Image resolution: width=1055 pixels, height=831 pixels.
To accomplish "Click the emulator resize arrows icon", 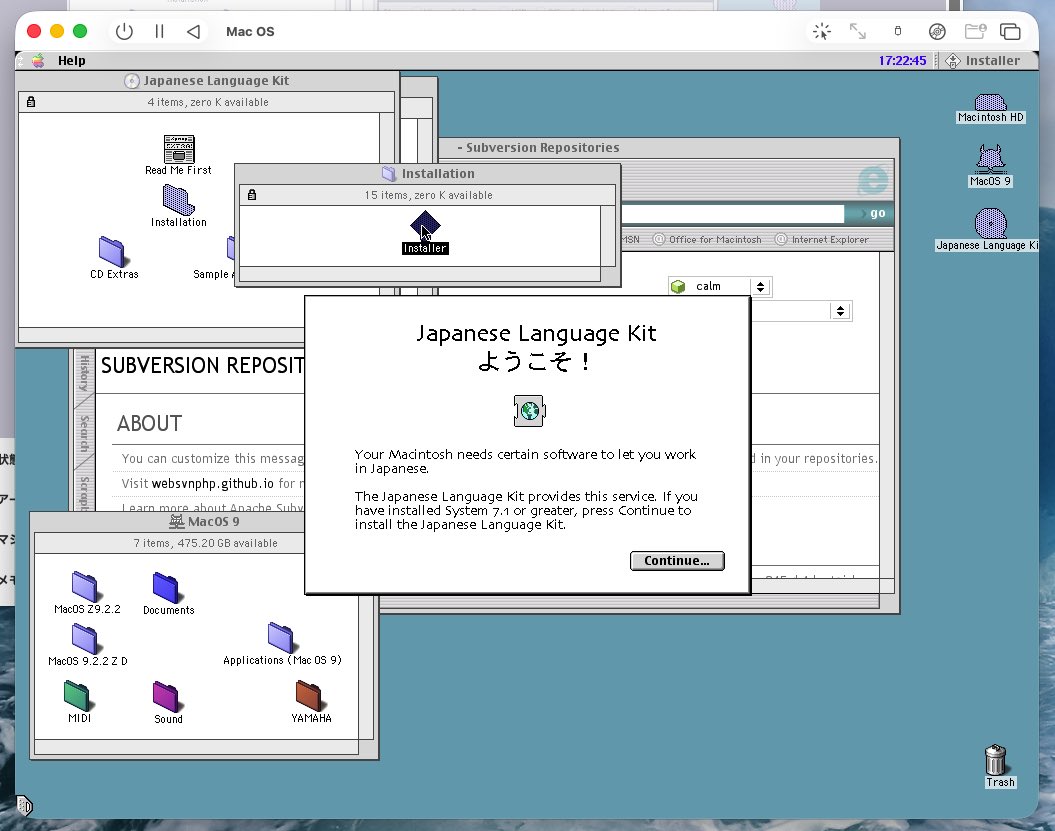I will 857,31.
